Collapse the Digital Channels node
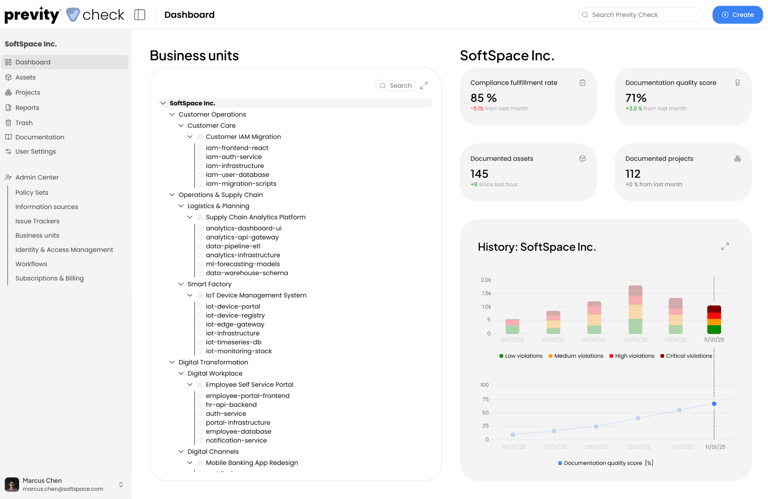768x499 pixels. click(181, 451)
